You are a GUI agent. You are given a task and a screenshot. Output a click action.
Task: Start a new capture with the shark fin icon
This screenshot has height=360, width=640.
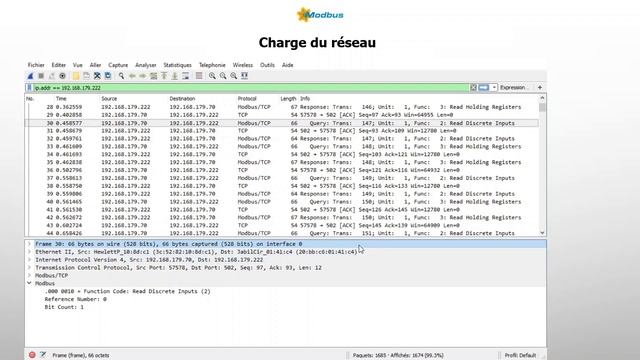pyautogui.click(x=30, y=76)
